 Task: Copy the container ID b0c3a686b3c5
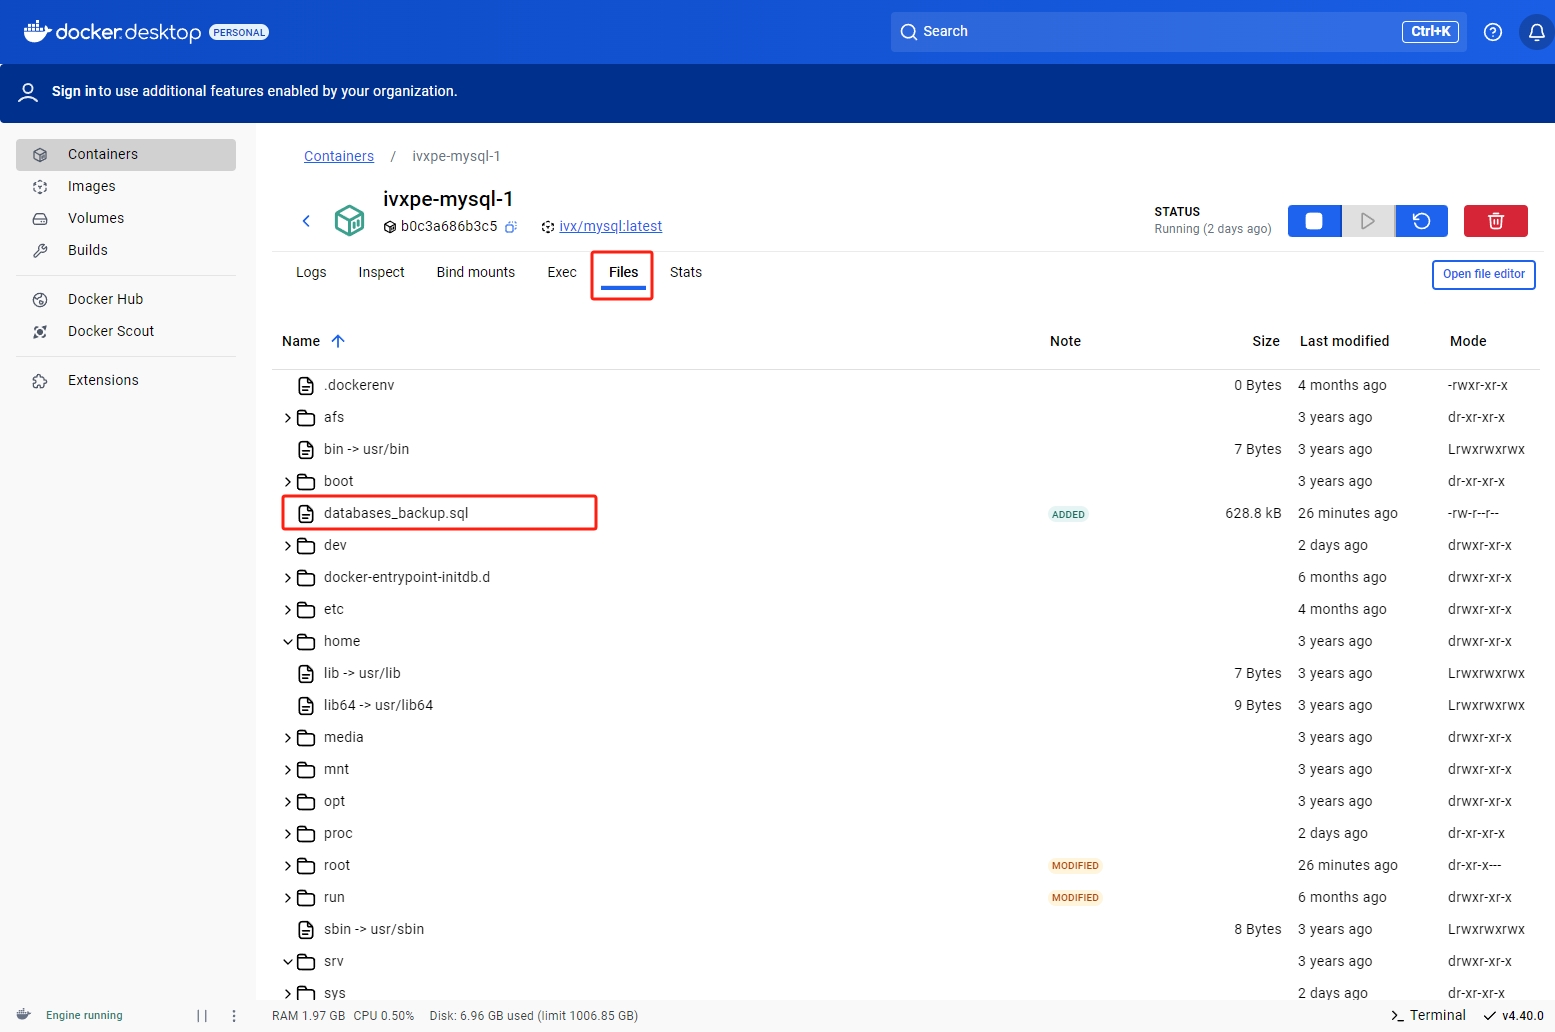(x=510, y=227)
